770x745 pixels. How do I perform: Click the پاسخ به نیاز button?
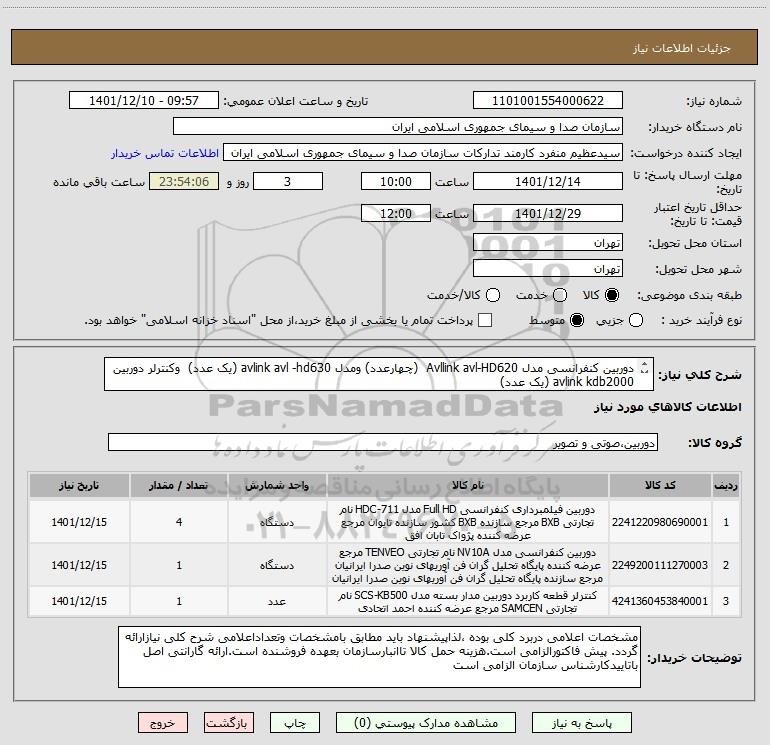pyautogui.click(x=581, y=723)
